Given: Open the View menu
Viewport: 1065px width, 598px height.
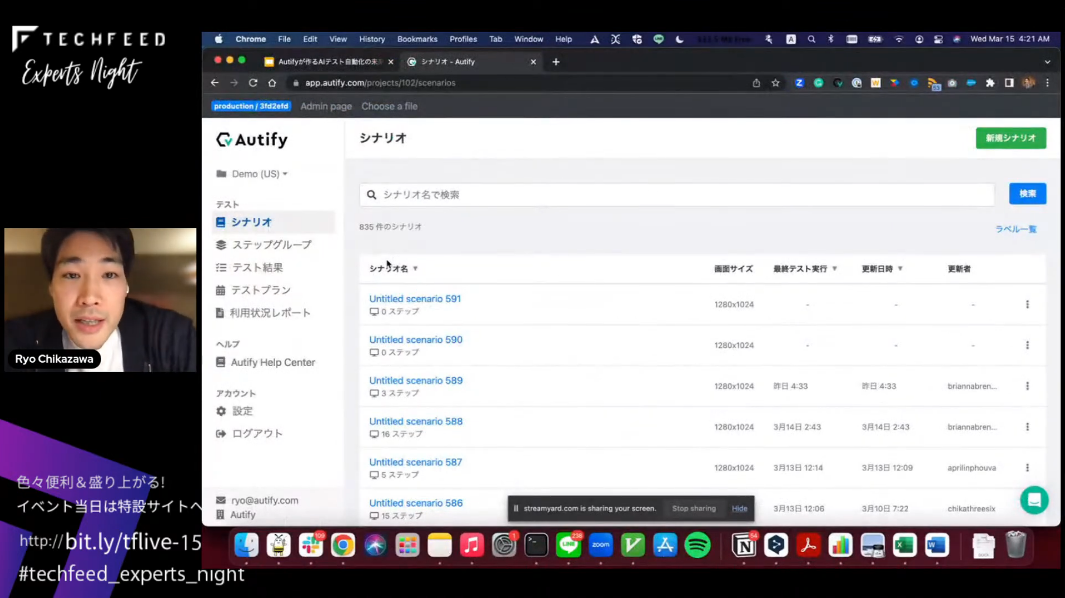Looking at the screenshot, I should pos(338,39).
